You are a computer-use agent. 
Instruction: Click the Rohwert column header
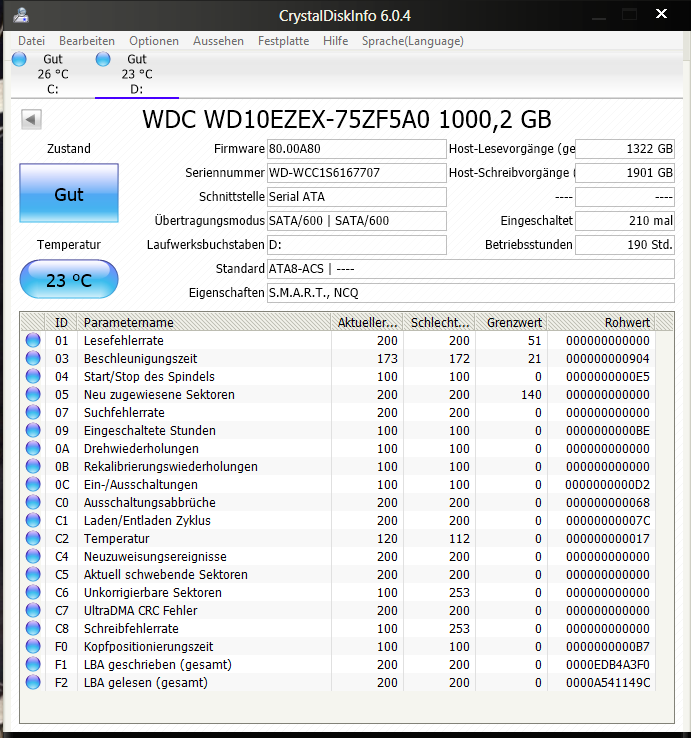click(601, 322)
